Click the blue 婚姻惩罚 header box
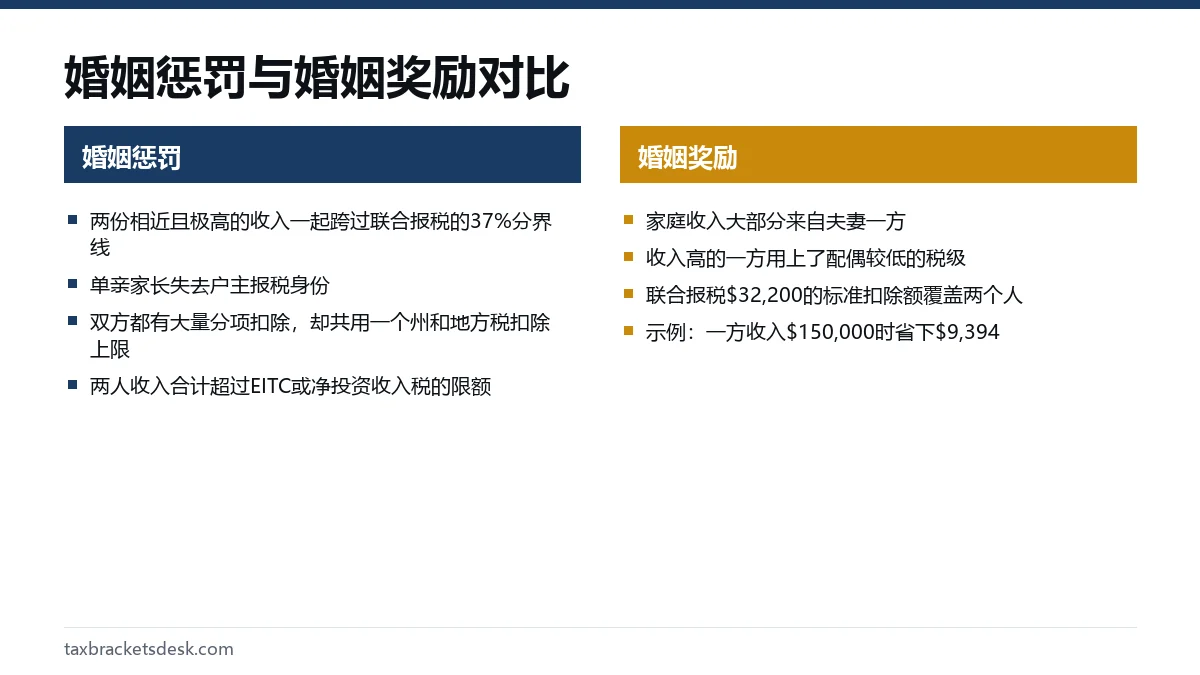Screen dimensions: 1200x675 point(322,155)
